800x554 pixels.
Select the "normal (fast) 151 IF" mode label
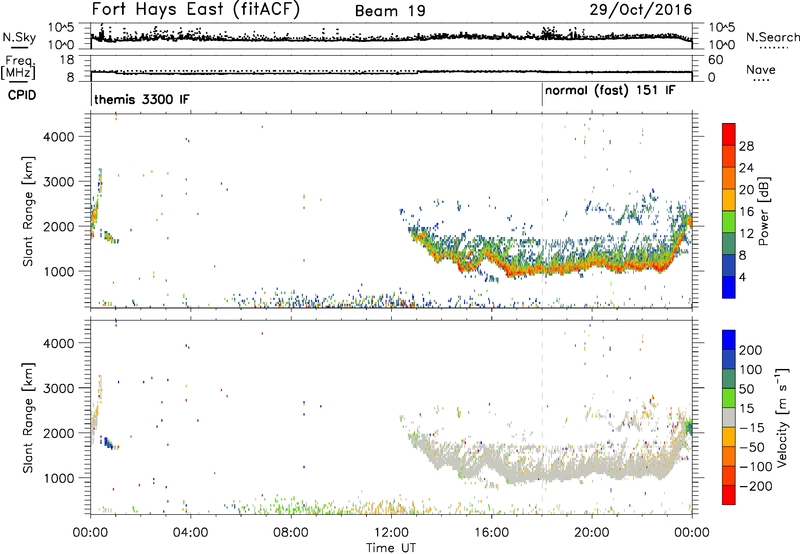610,91
